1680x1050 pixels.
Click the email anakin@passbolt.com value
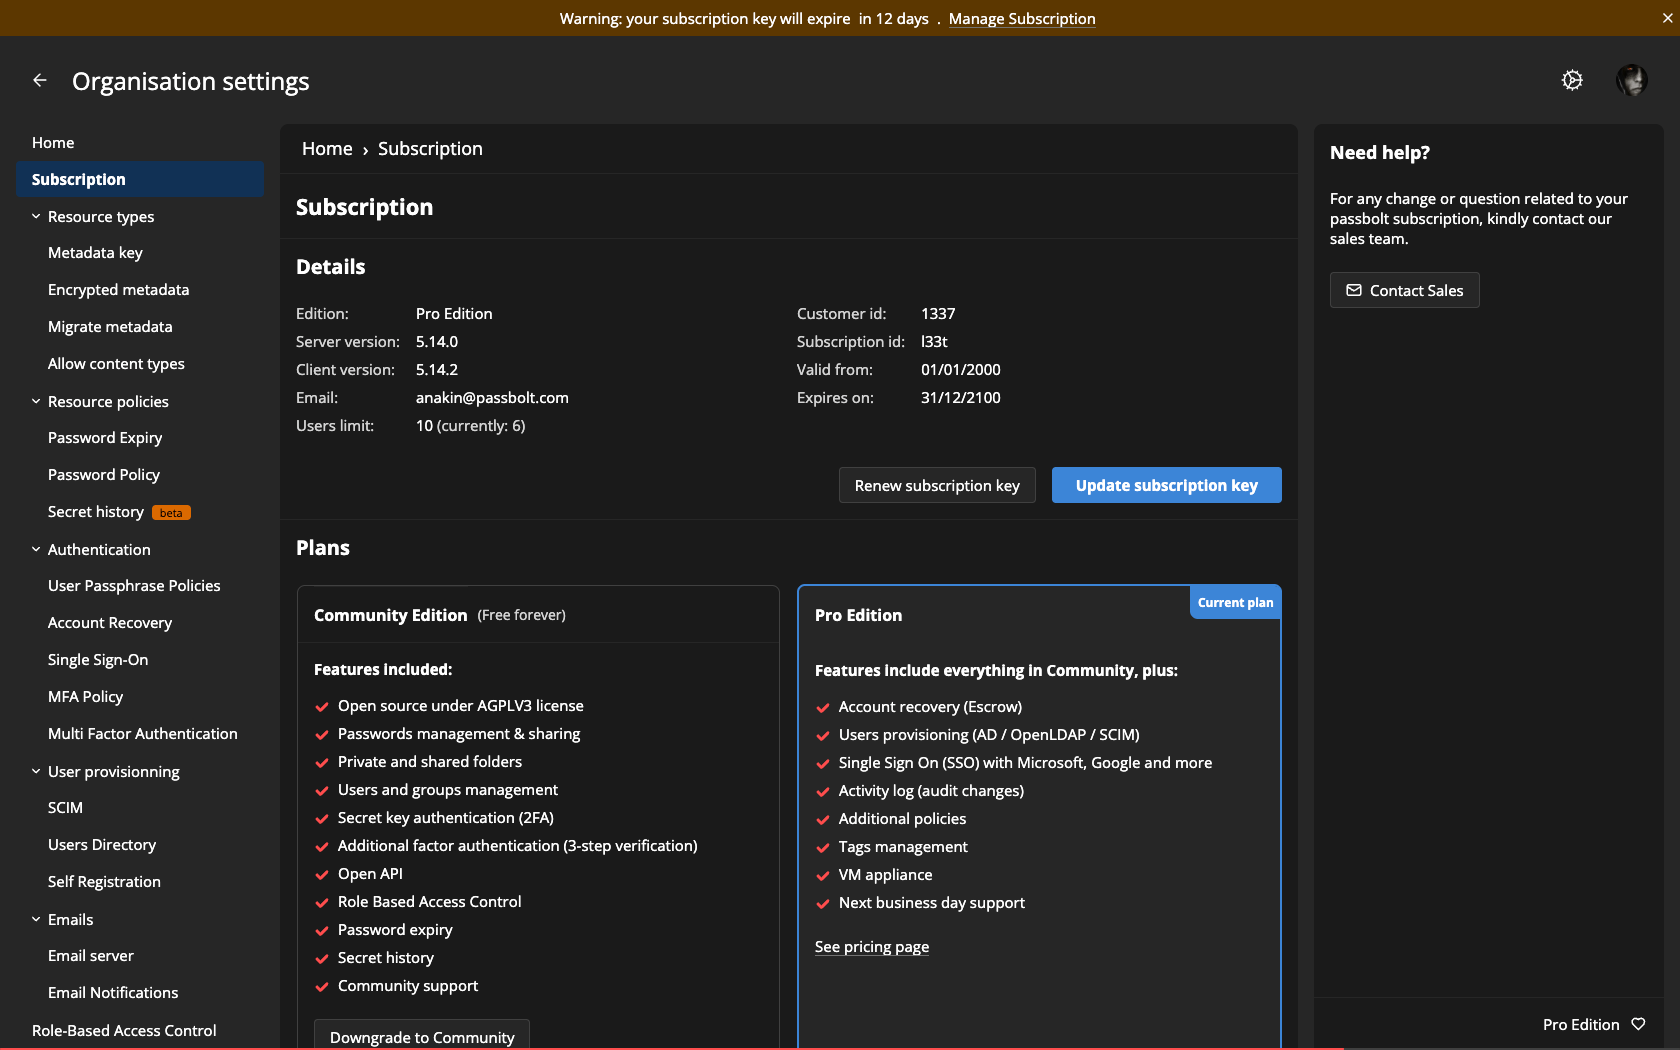pyautogui.click(x=492, y=398)
